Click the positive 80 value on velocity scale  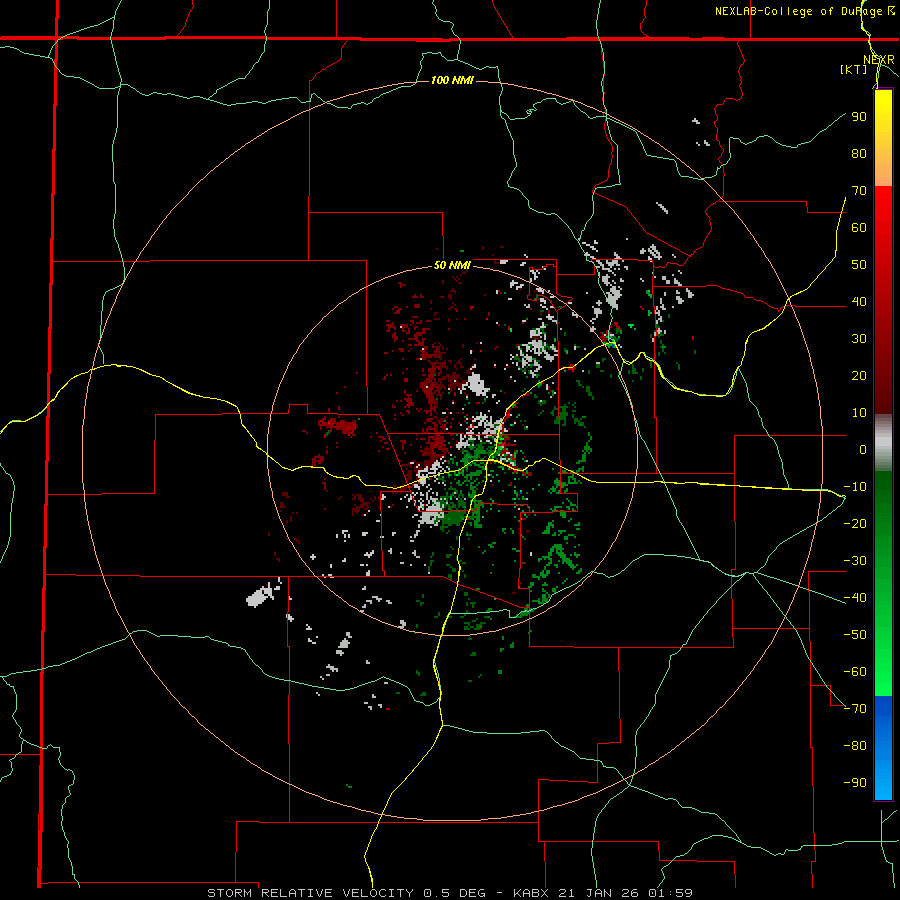point(859,153)
